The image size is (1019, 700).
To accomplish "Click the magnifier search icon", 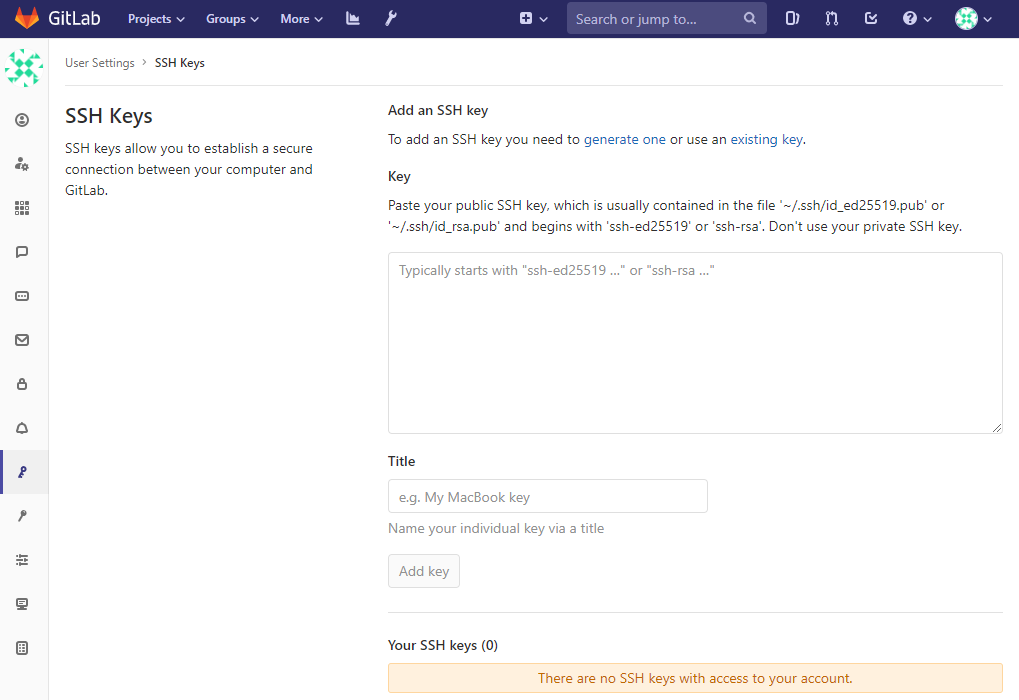I will (750, 18).
